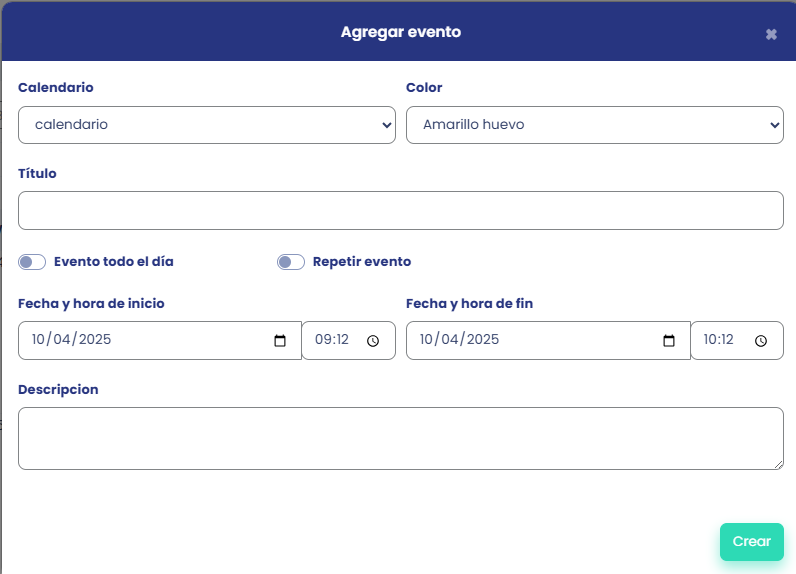Image resolution: width=796 pixels, height=574 pixels.
Task: Click the 10:12 end time value
Action: point(719,340)
